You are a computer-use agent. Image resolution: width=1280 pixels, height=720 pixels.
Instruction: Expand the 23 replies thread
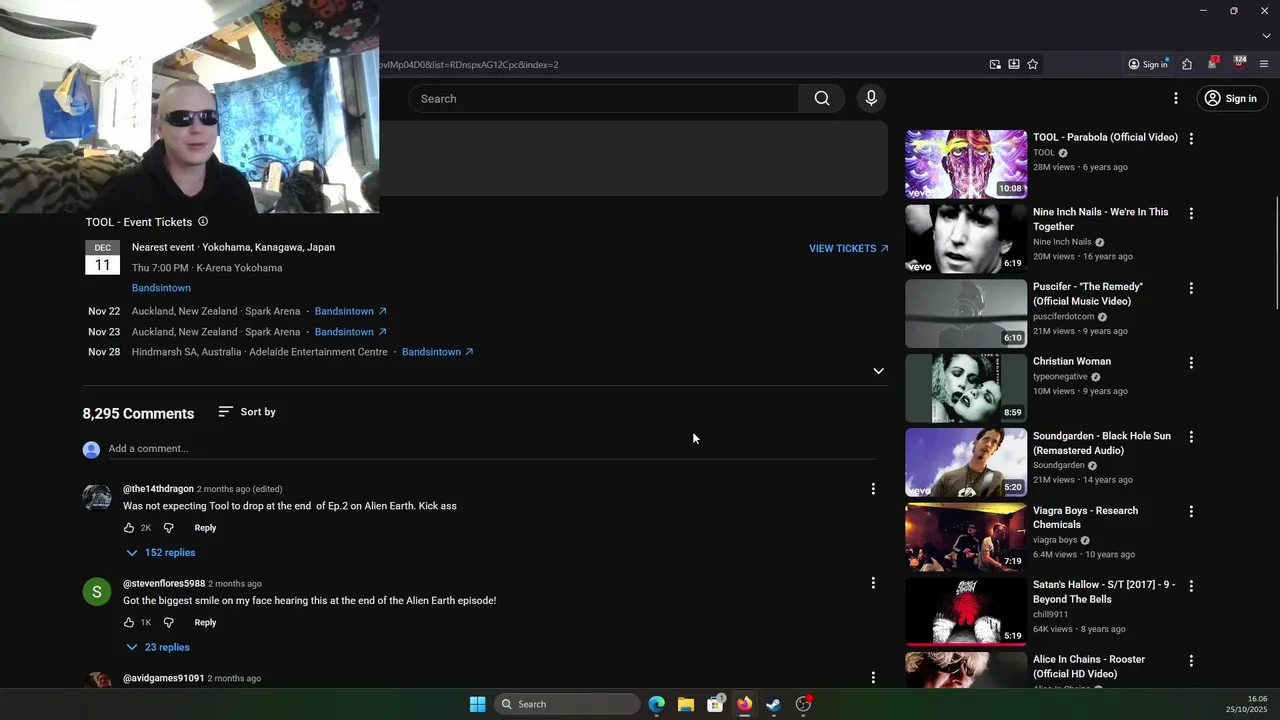[157, 648]
